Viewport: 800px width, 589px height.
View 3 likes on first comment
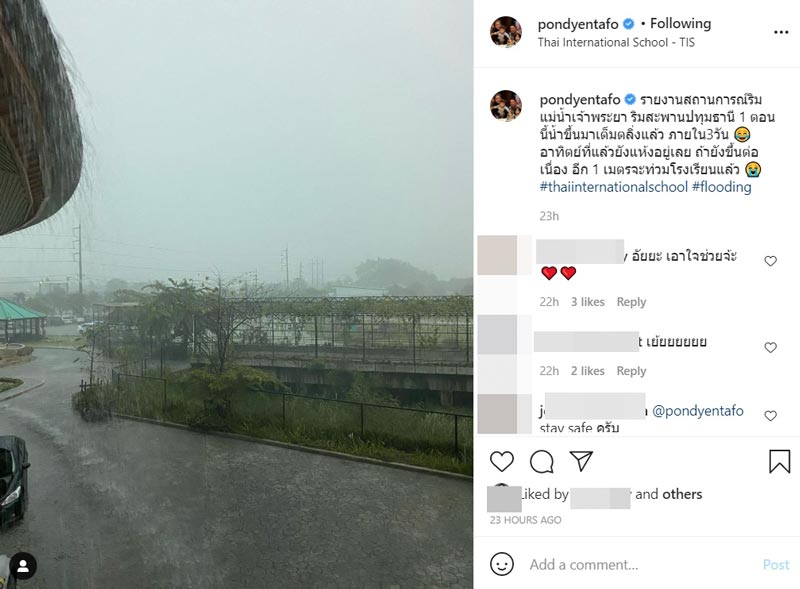click(x=587, y=302)
